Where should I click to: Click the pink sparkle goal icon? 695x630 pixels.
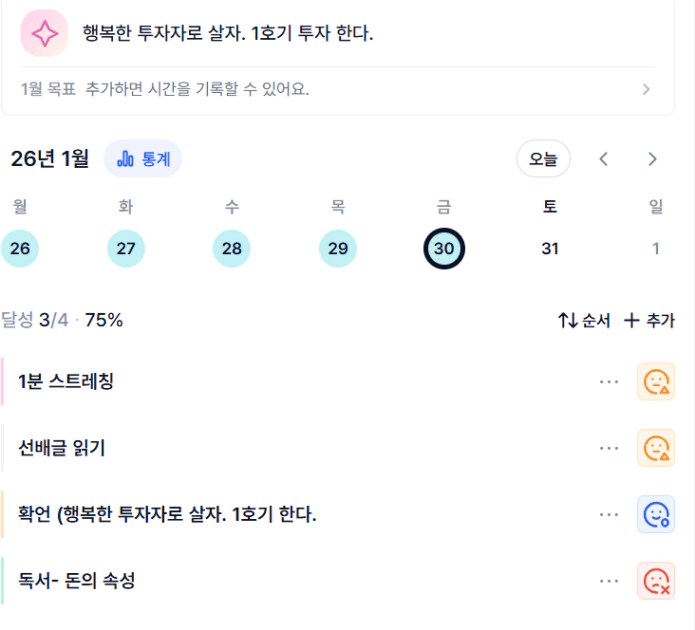coord(44,33)
